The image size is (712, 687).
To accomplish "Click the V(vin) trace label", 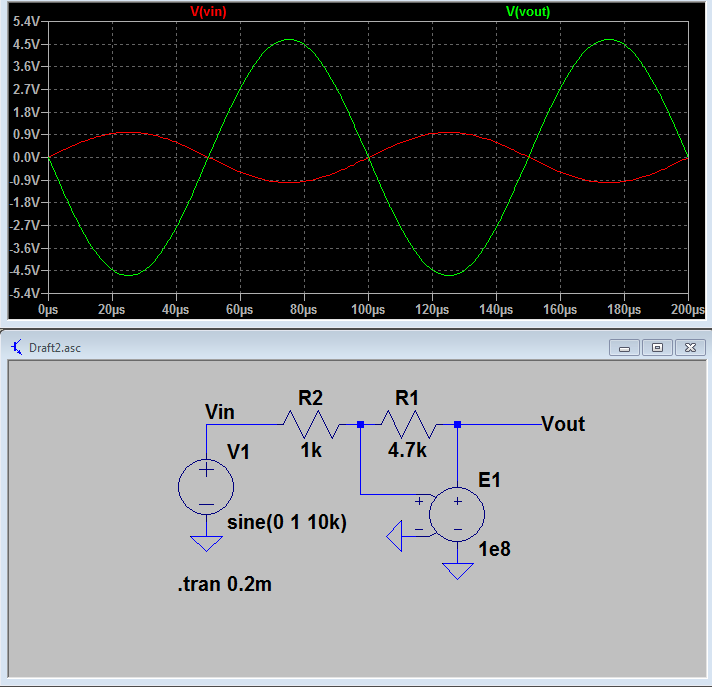I will (208, 11).
